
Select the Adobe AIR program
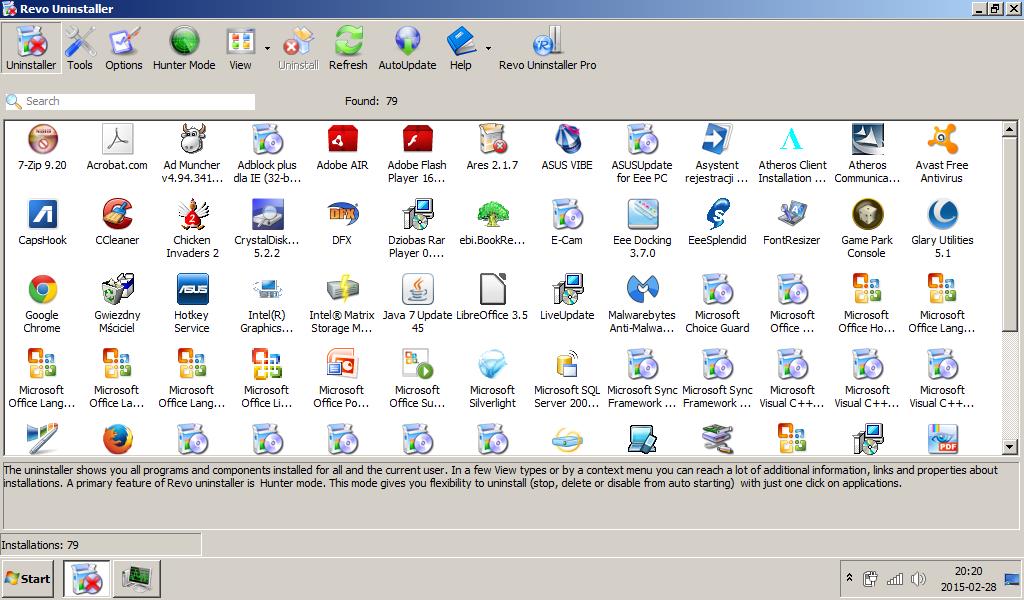coord(342,148)
